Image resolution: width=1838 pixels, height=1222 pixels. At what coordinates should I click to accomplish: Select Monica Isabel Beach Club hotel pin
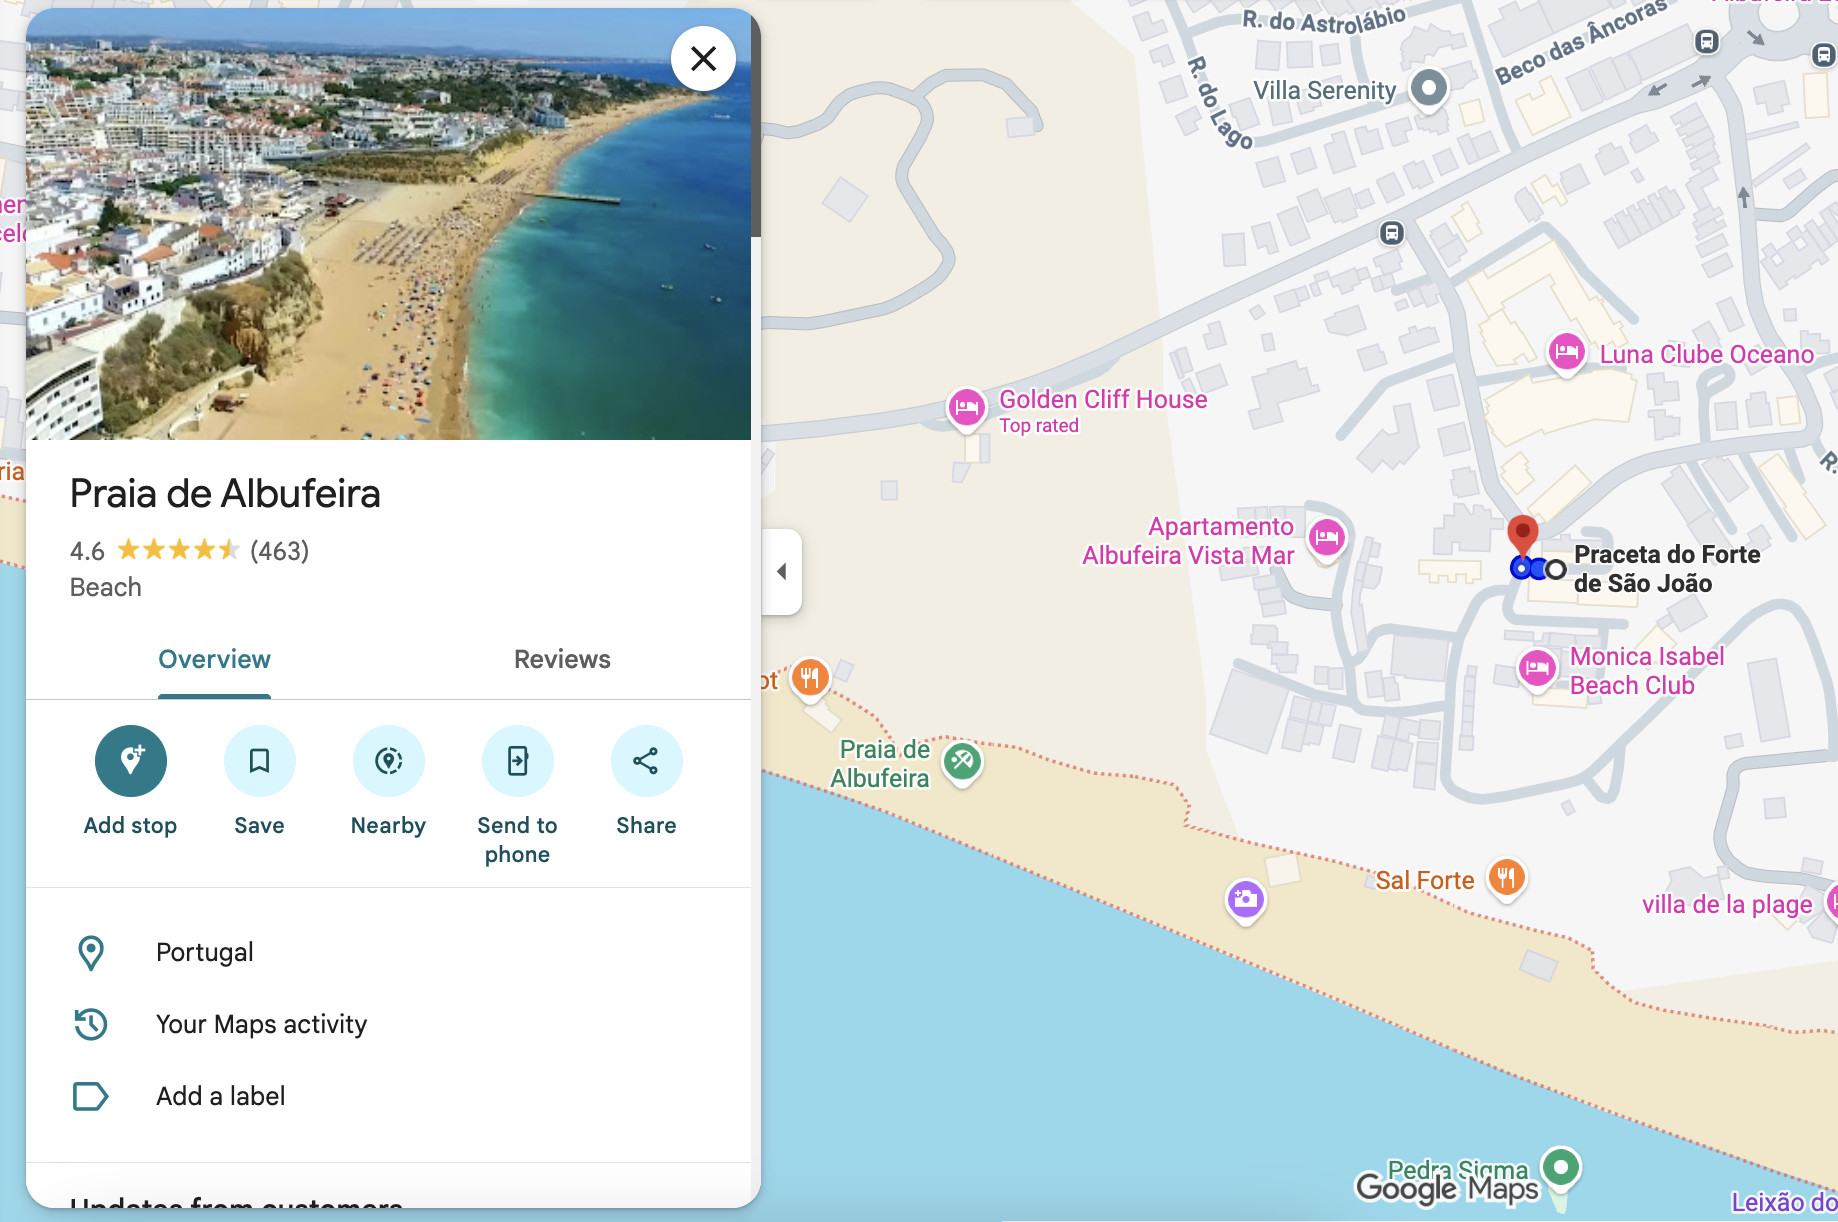[x=1537, y=668]
